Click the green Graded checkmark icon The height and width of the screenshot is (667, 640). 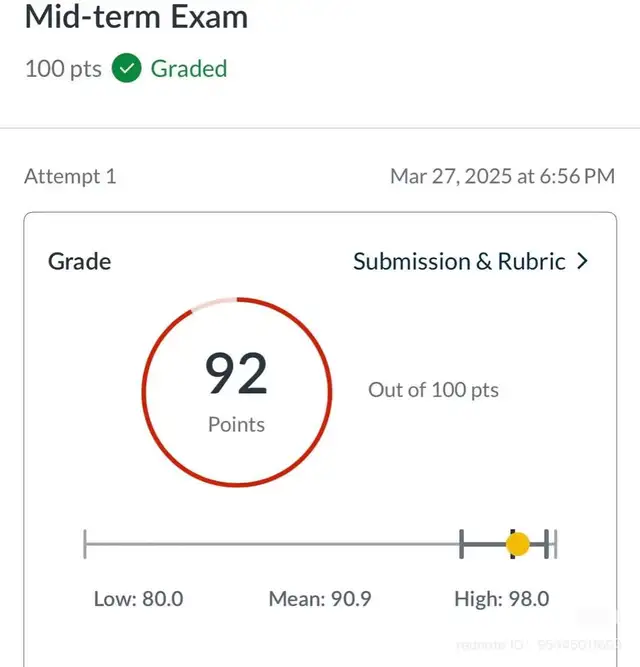click(x=126, y=68)
